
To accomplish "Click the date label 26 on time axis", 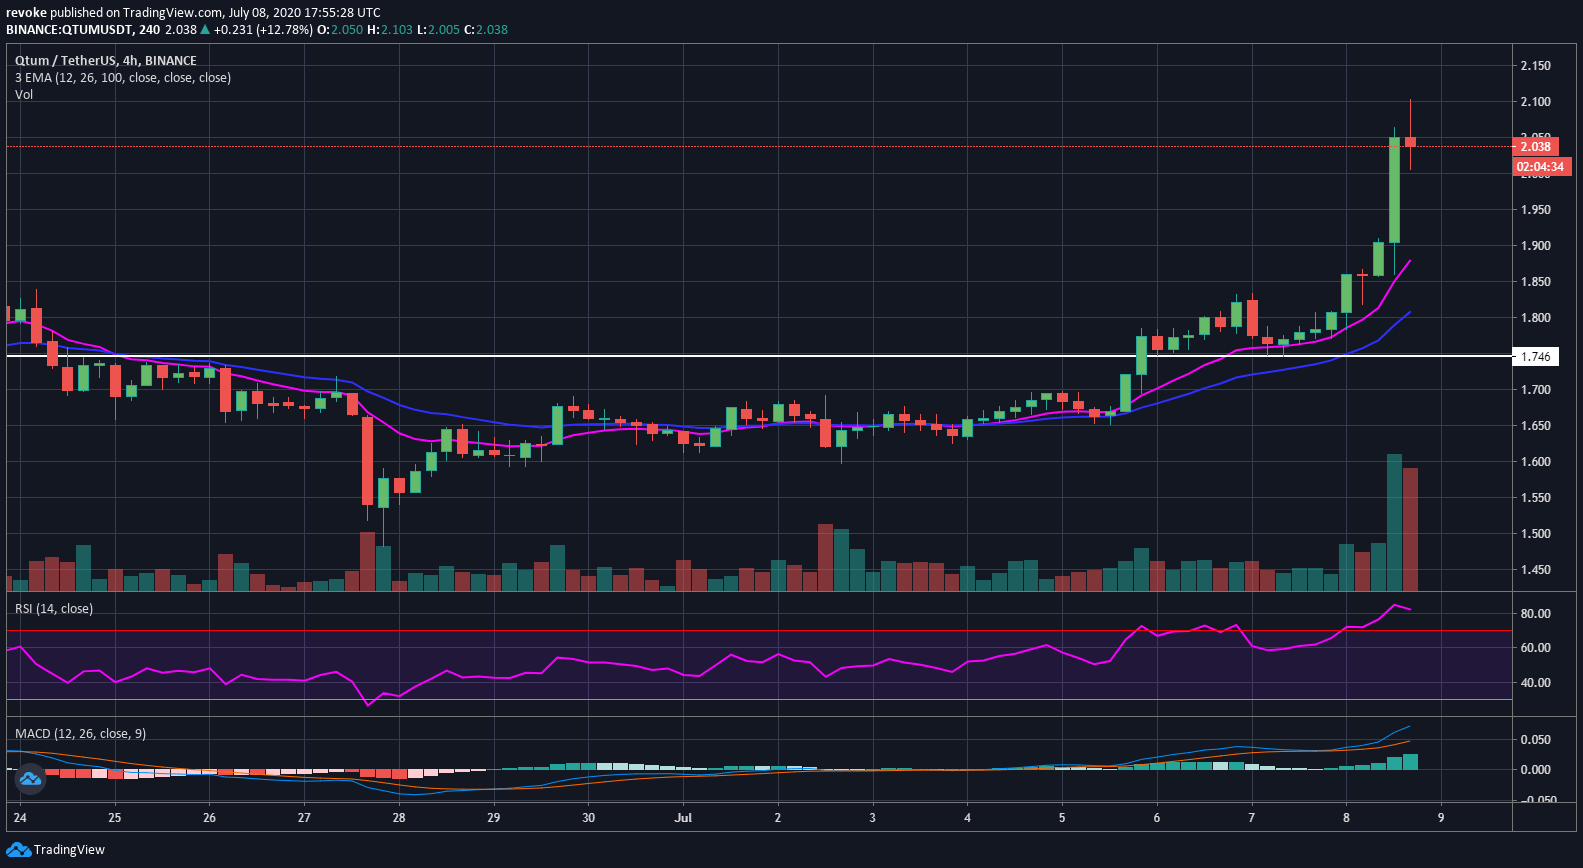I will 209,818.
